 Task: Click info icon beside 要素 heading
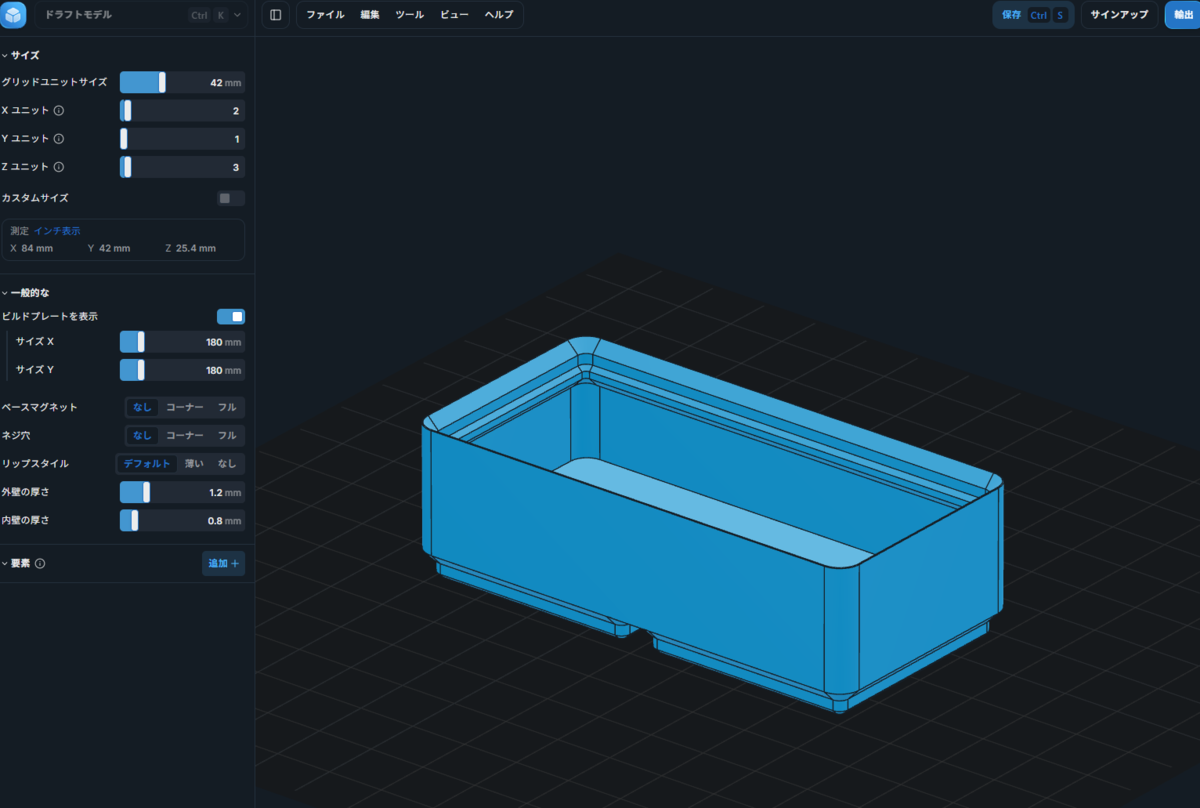click(40, 564)
